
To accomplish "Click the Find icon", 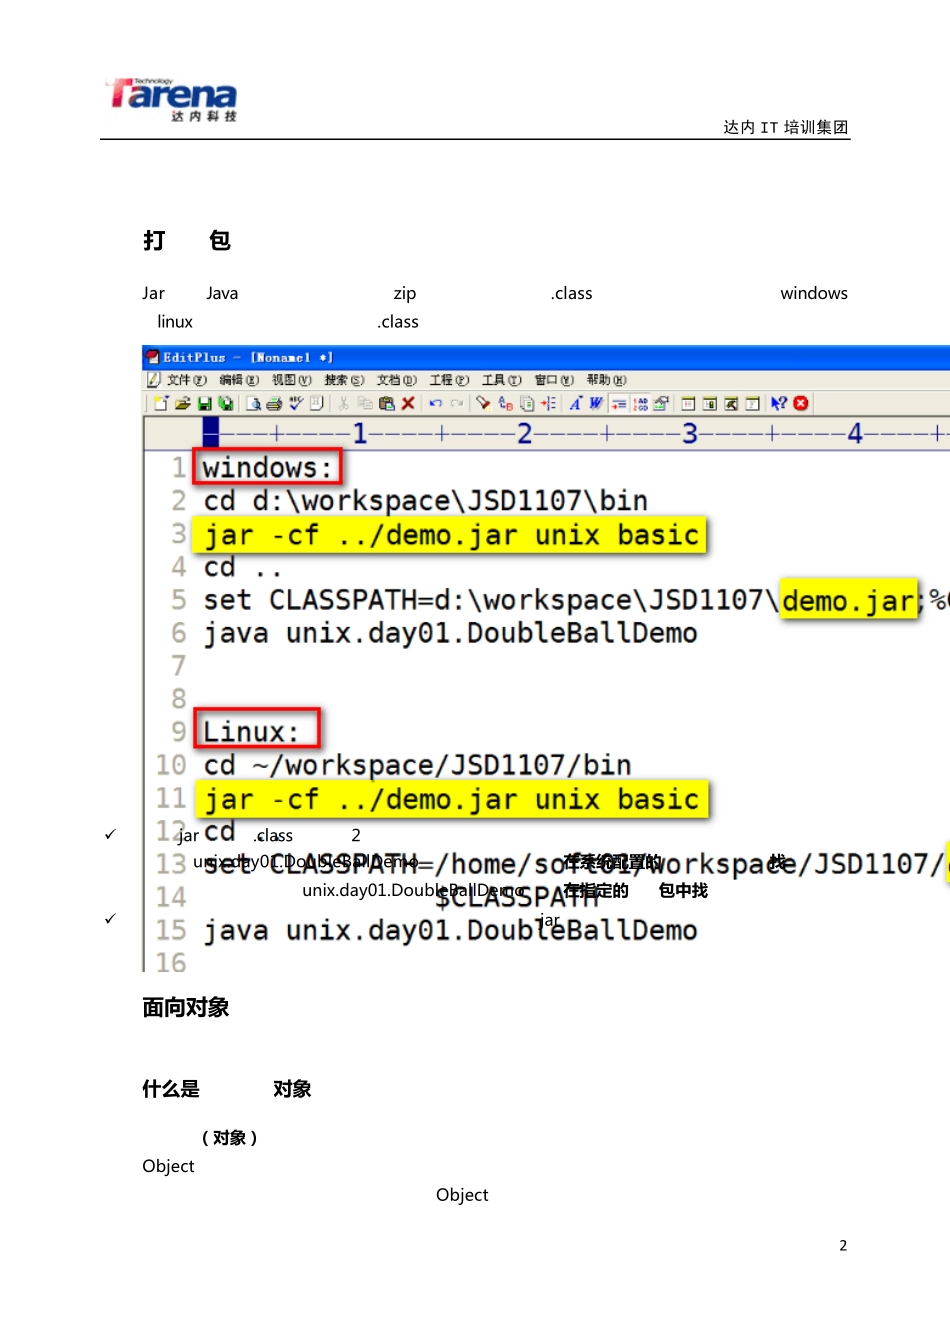I will click(483, 403).
